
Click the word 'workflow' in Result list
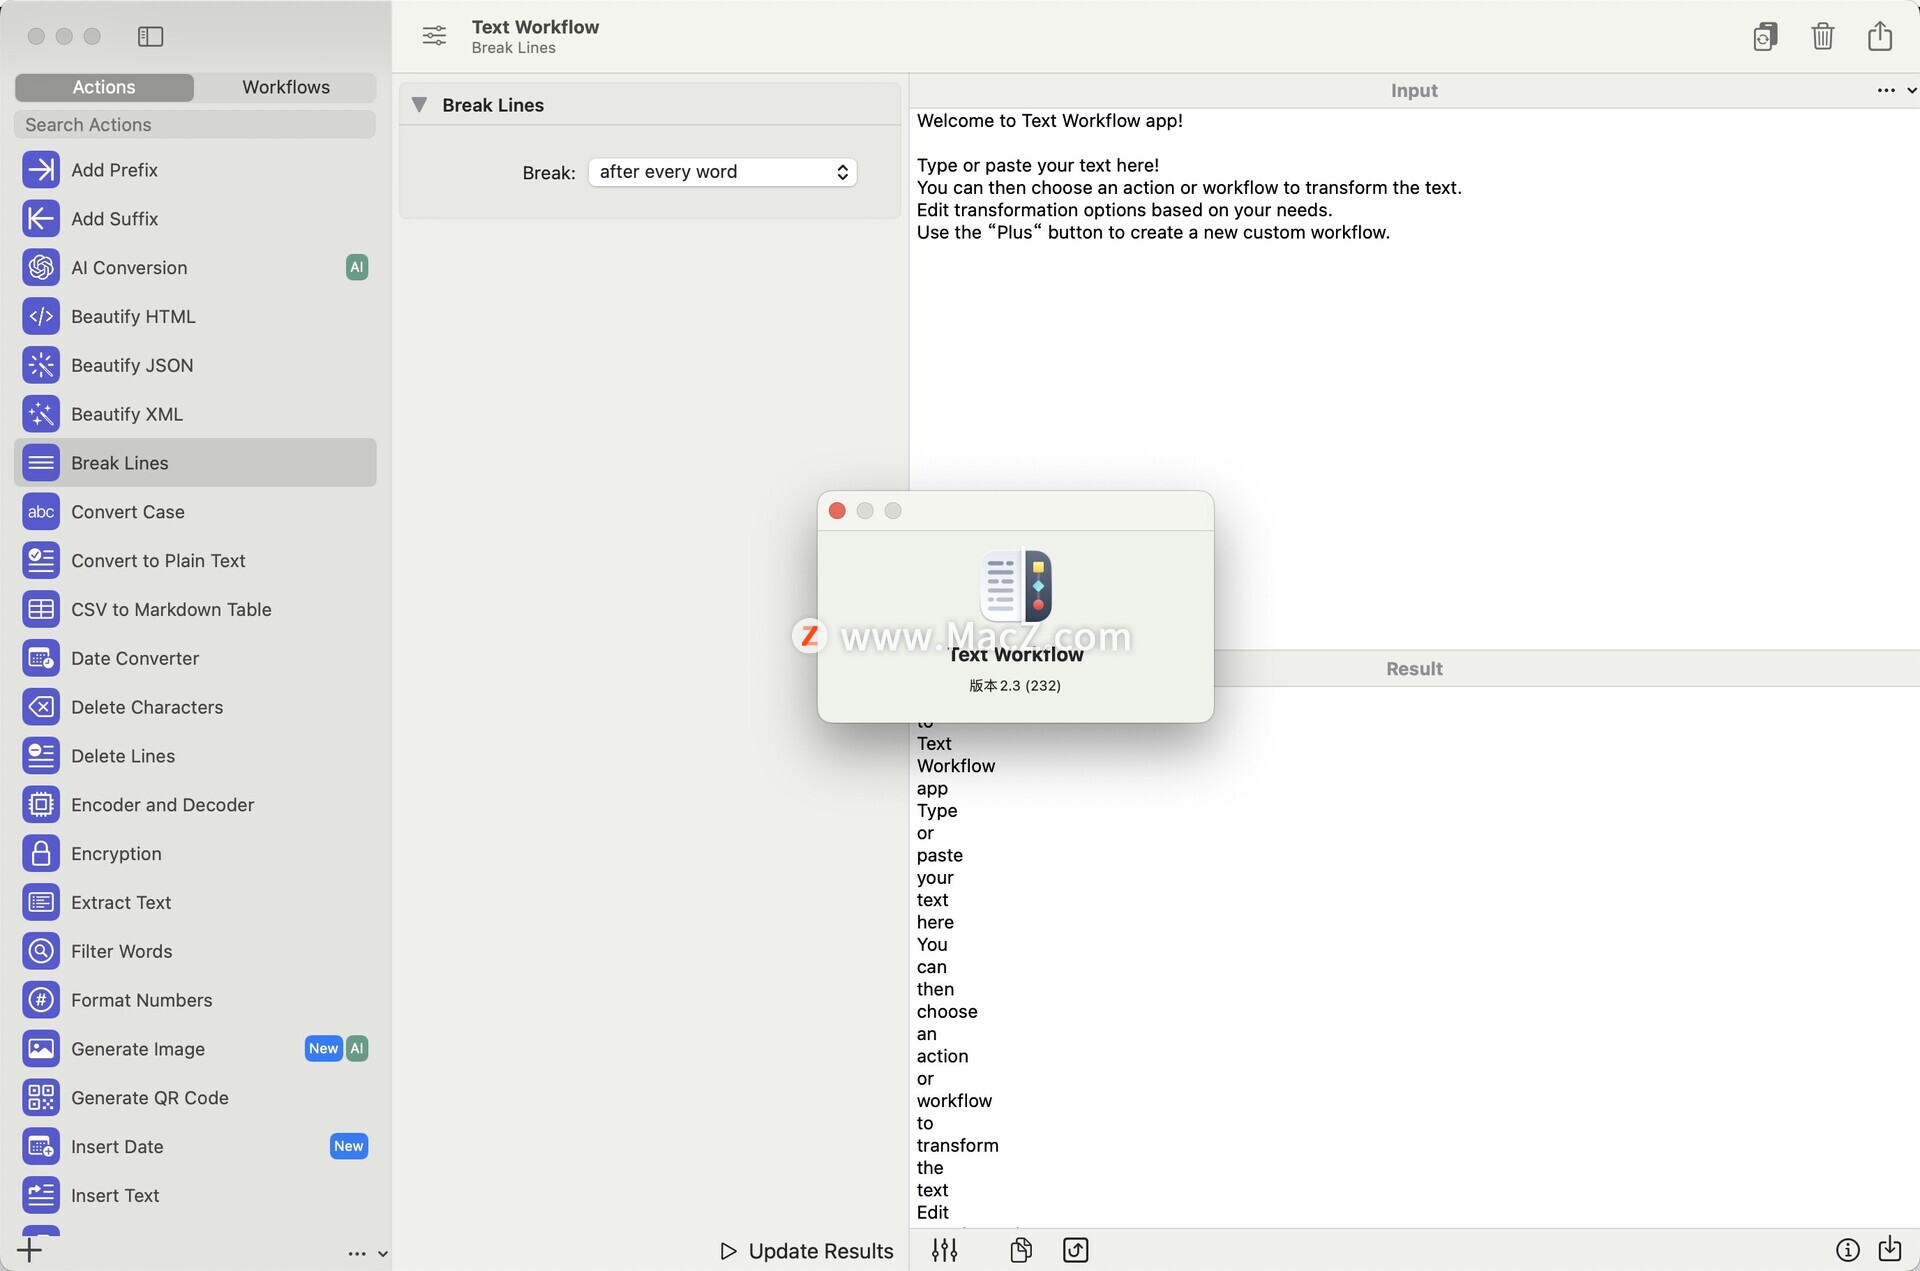click(954, 1101)
